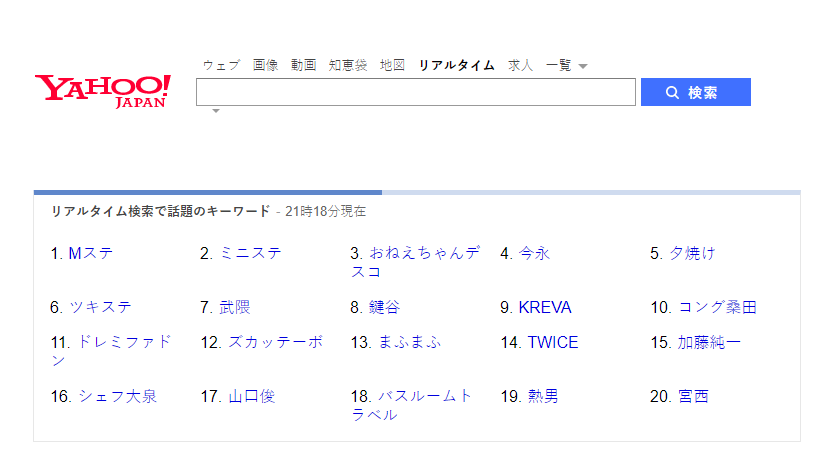Open trending keyword 夕焼け

pos(692,253)
